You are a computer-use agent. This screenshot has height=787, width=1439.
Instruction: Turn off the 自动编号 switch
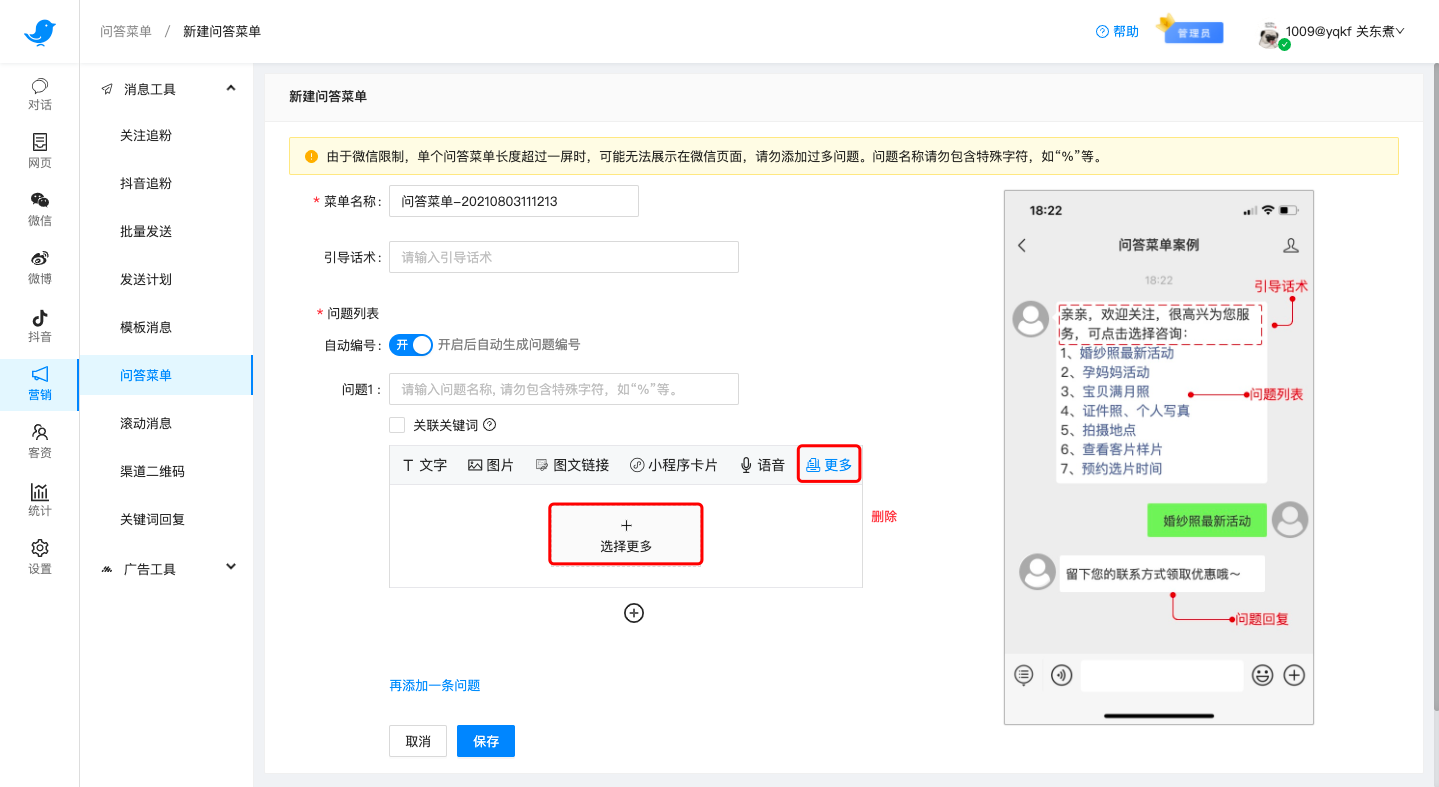[x=410, y=344]
